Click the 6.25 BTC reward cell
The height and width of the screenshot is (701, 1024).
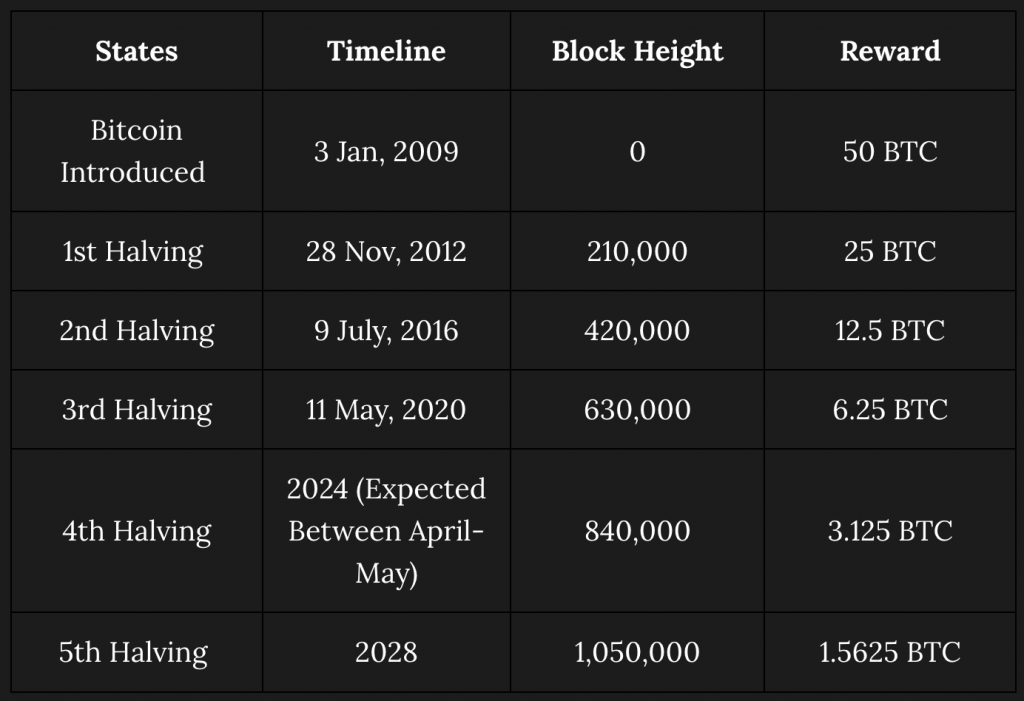point(889,410)
